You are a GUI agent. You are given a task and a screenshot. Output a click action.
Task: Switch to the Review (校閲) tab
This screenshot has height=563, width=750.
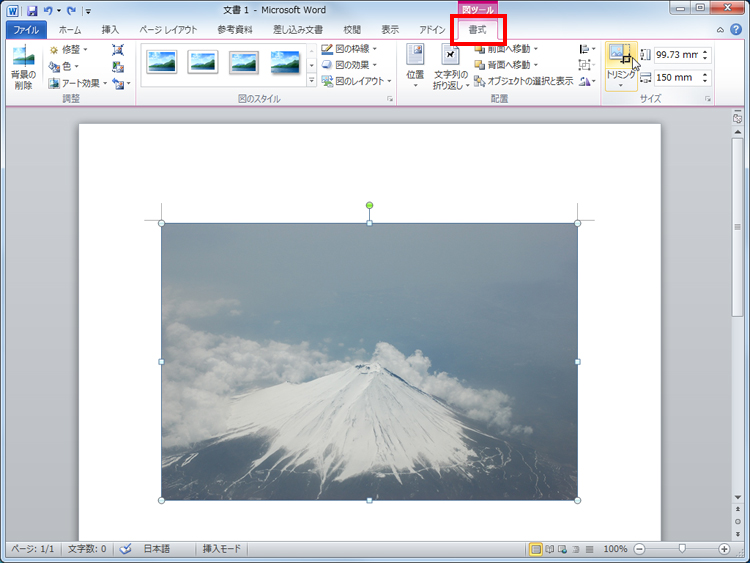pos(352,30)
